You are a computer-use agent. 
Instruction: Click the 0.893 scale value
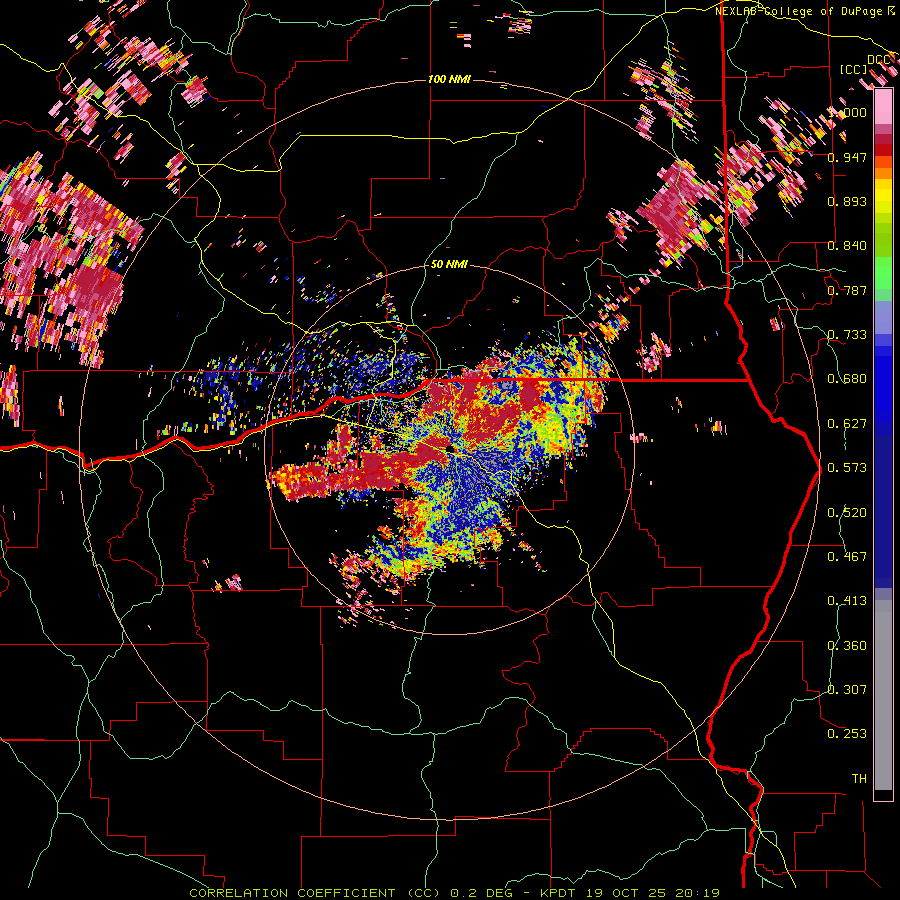847,201
